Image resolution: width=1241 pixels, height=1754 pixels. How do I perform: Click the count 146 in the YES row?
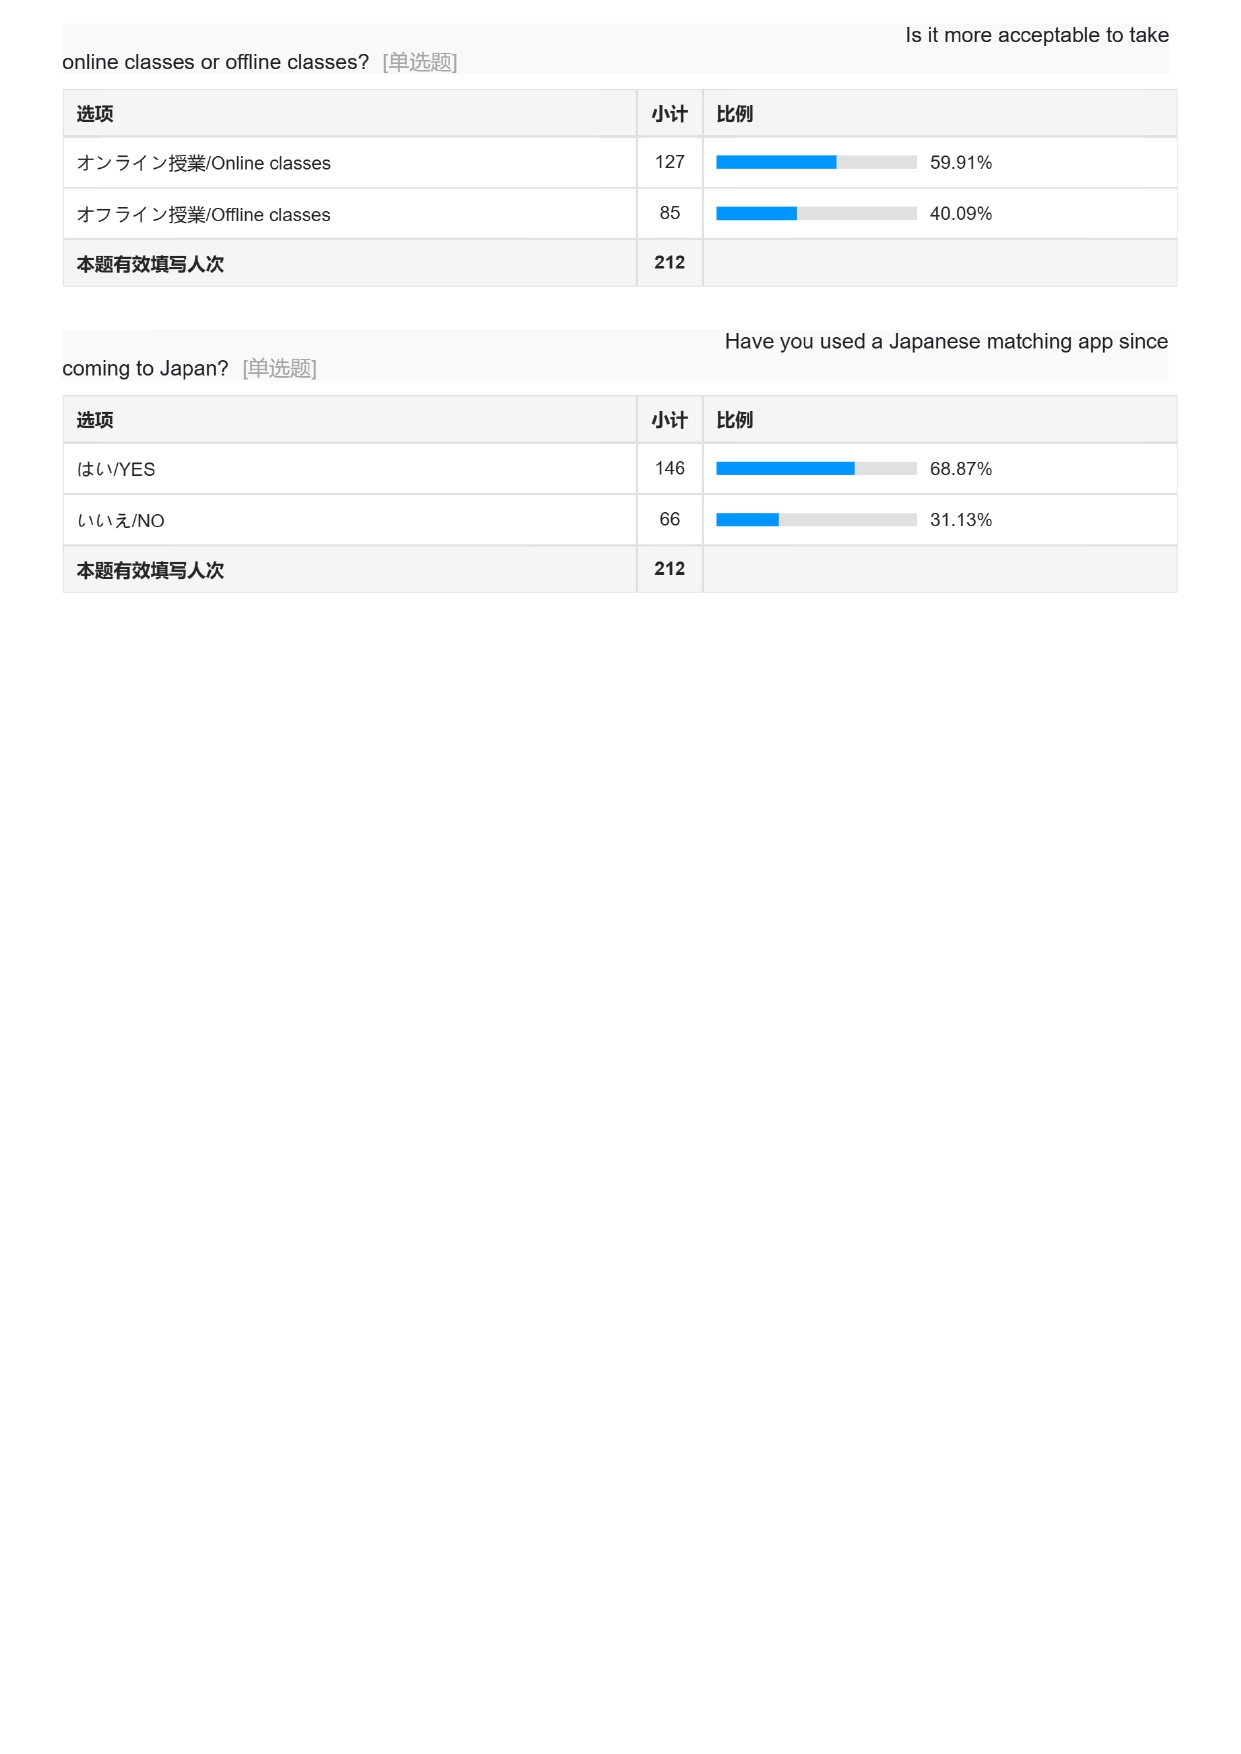[x=670, y=468]
